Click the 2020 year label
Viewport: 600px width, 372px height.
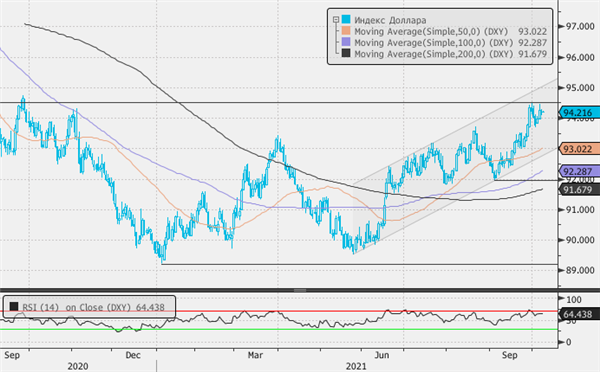78,366
